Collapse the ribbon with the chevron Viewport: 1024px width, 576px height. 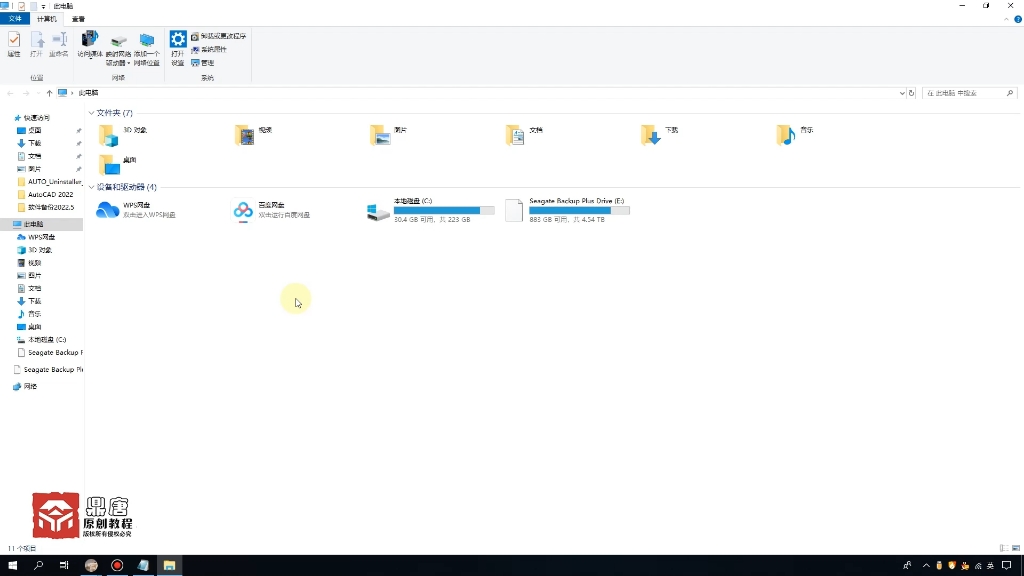click(1005, 18)
